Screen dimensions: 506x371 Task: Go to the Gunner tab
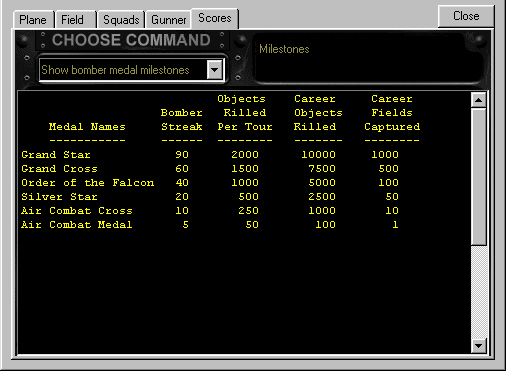[169, 20]
